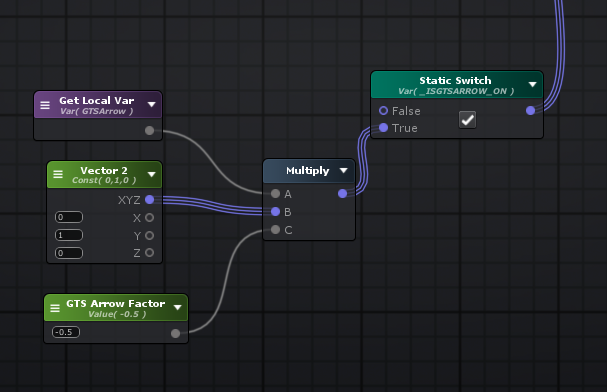Select Multiply input port A
The image size is (607, 392).
tap(275, 193)
